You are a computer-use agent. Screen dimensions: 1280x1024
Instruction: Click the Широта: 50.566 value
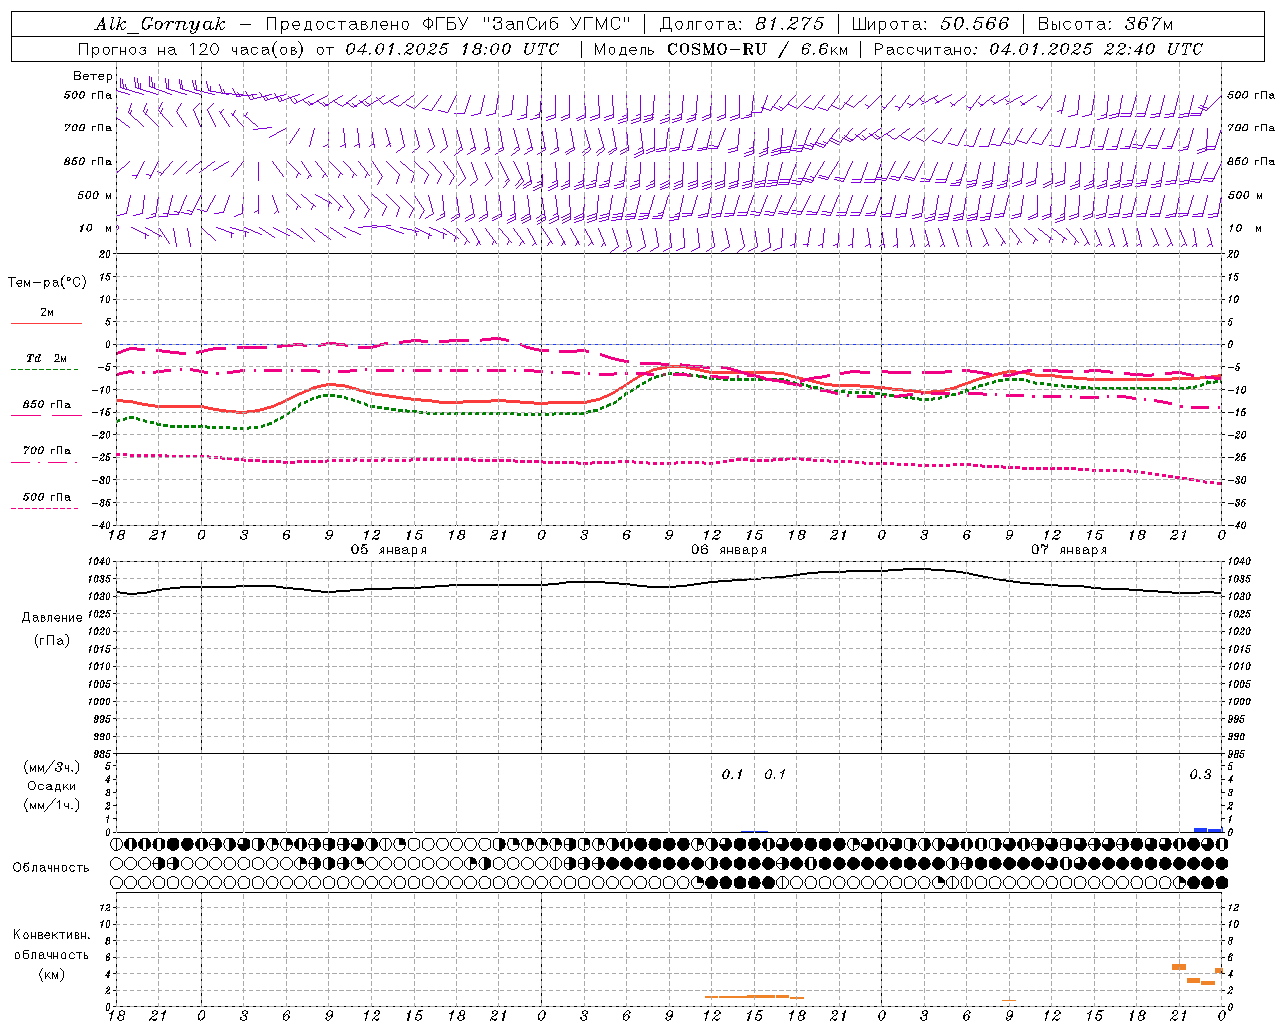(930, 24)
